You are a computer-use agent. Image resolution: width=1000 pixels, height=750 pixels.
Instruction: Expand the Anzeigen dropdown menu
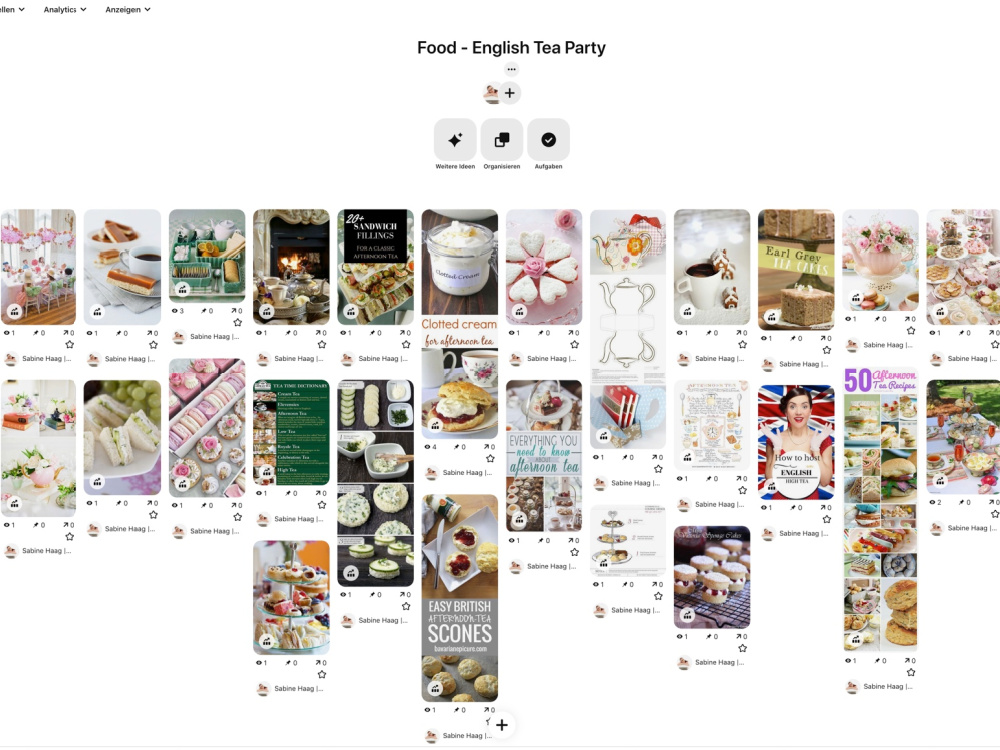pos(128,10)
